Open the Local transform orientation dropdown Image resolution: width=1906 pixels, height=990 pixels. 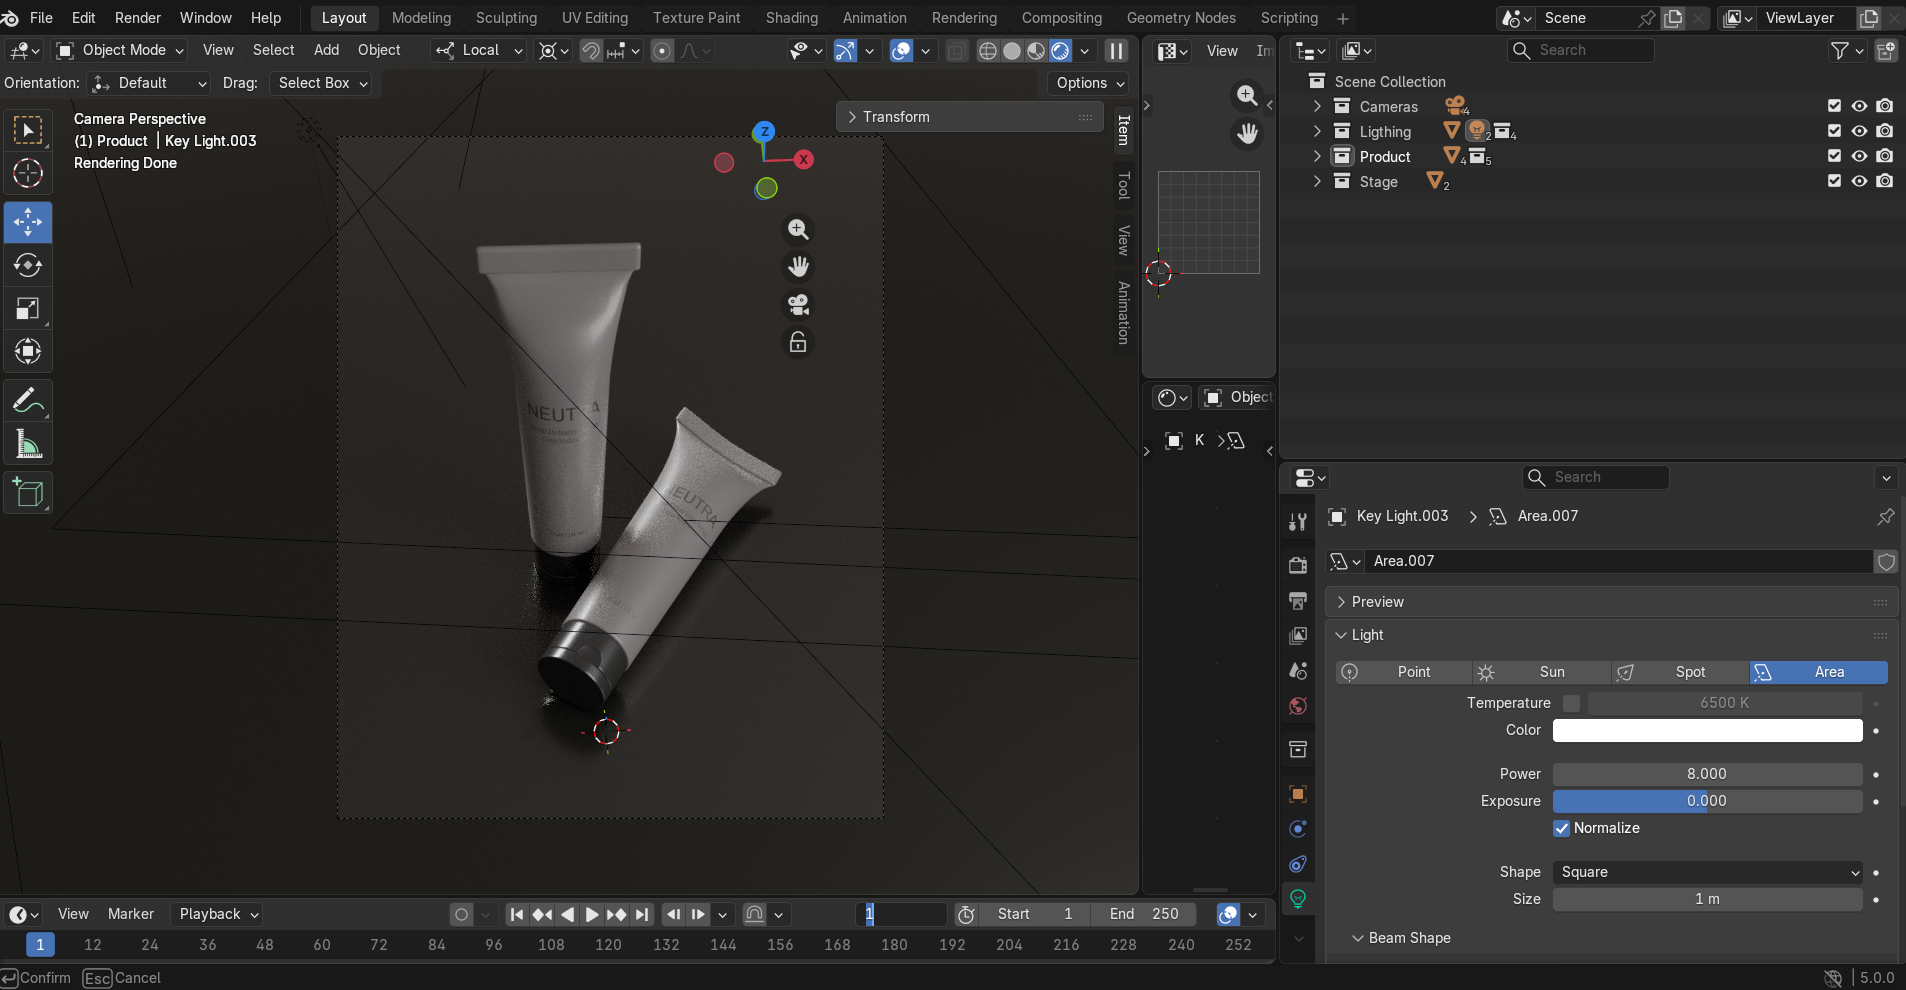pos(479,51)
